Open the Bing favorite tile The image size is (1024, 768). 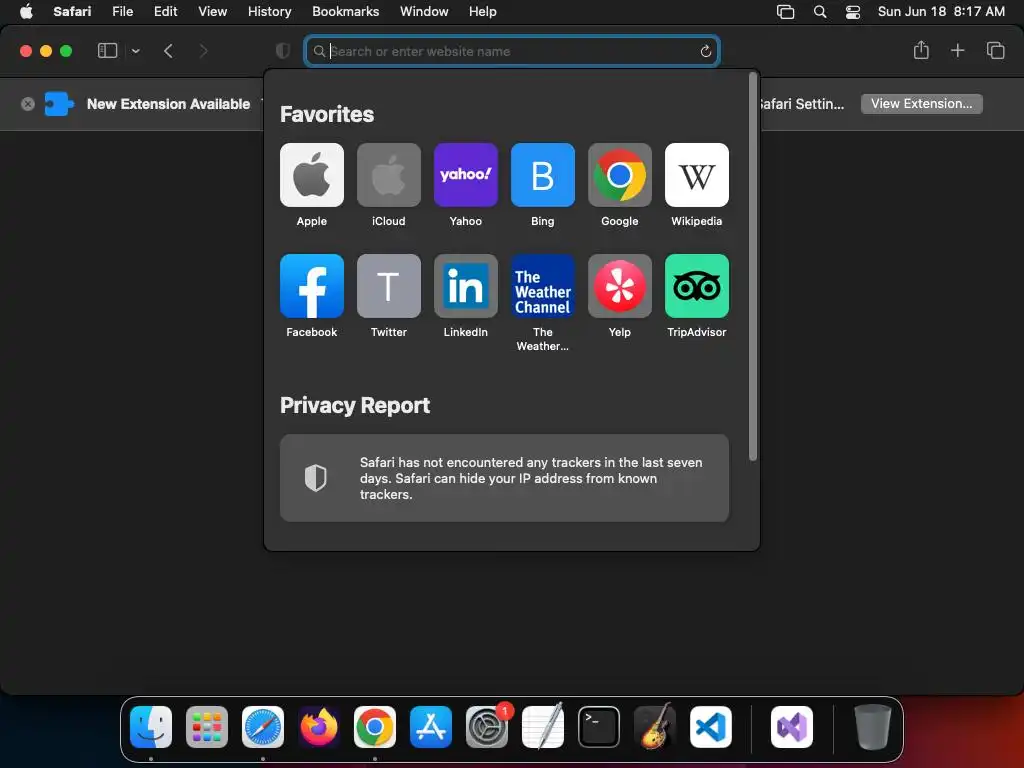point(543,175)
